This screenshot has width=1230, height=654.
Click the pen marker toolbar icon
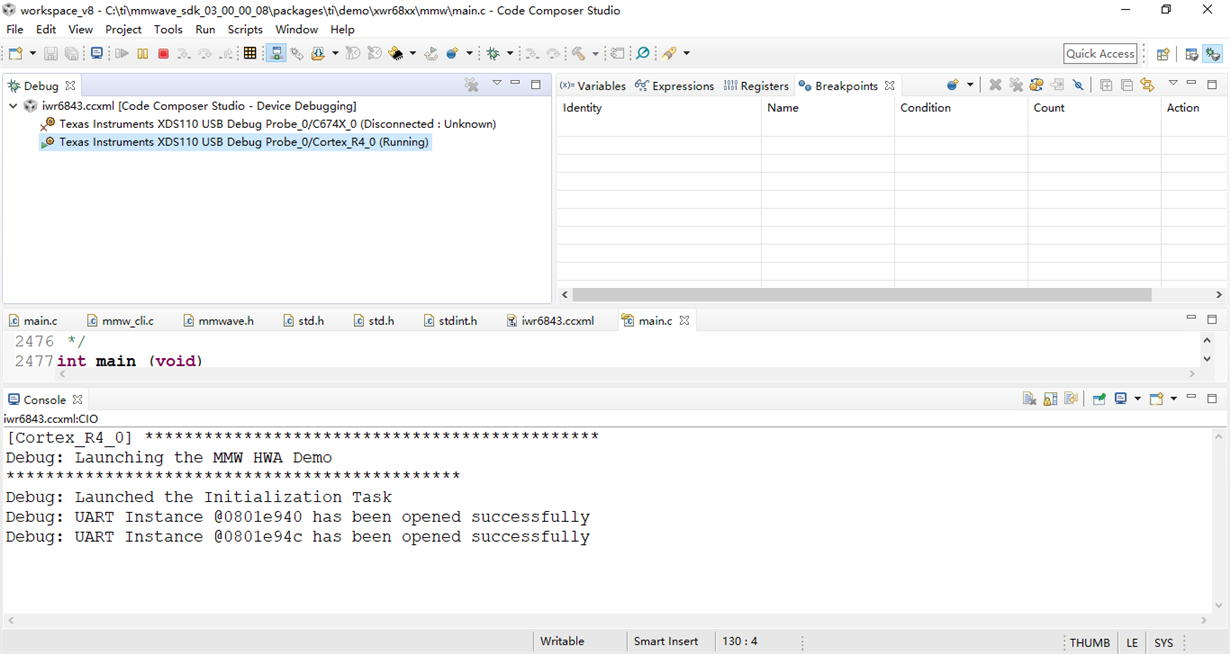click(669, 54)
